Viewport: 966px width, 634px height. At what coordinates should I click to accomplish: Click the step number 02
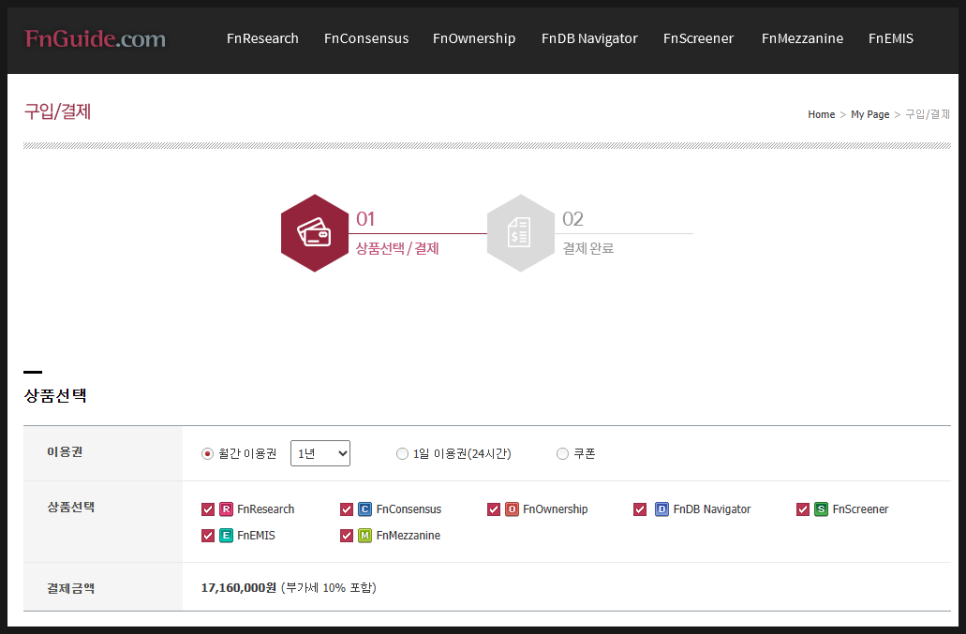tap(573, 219)
